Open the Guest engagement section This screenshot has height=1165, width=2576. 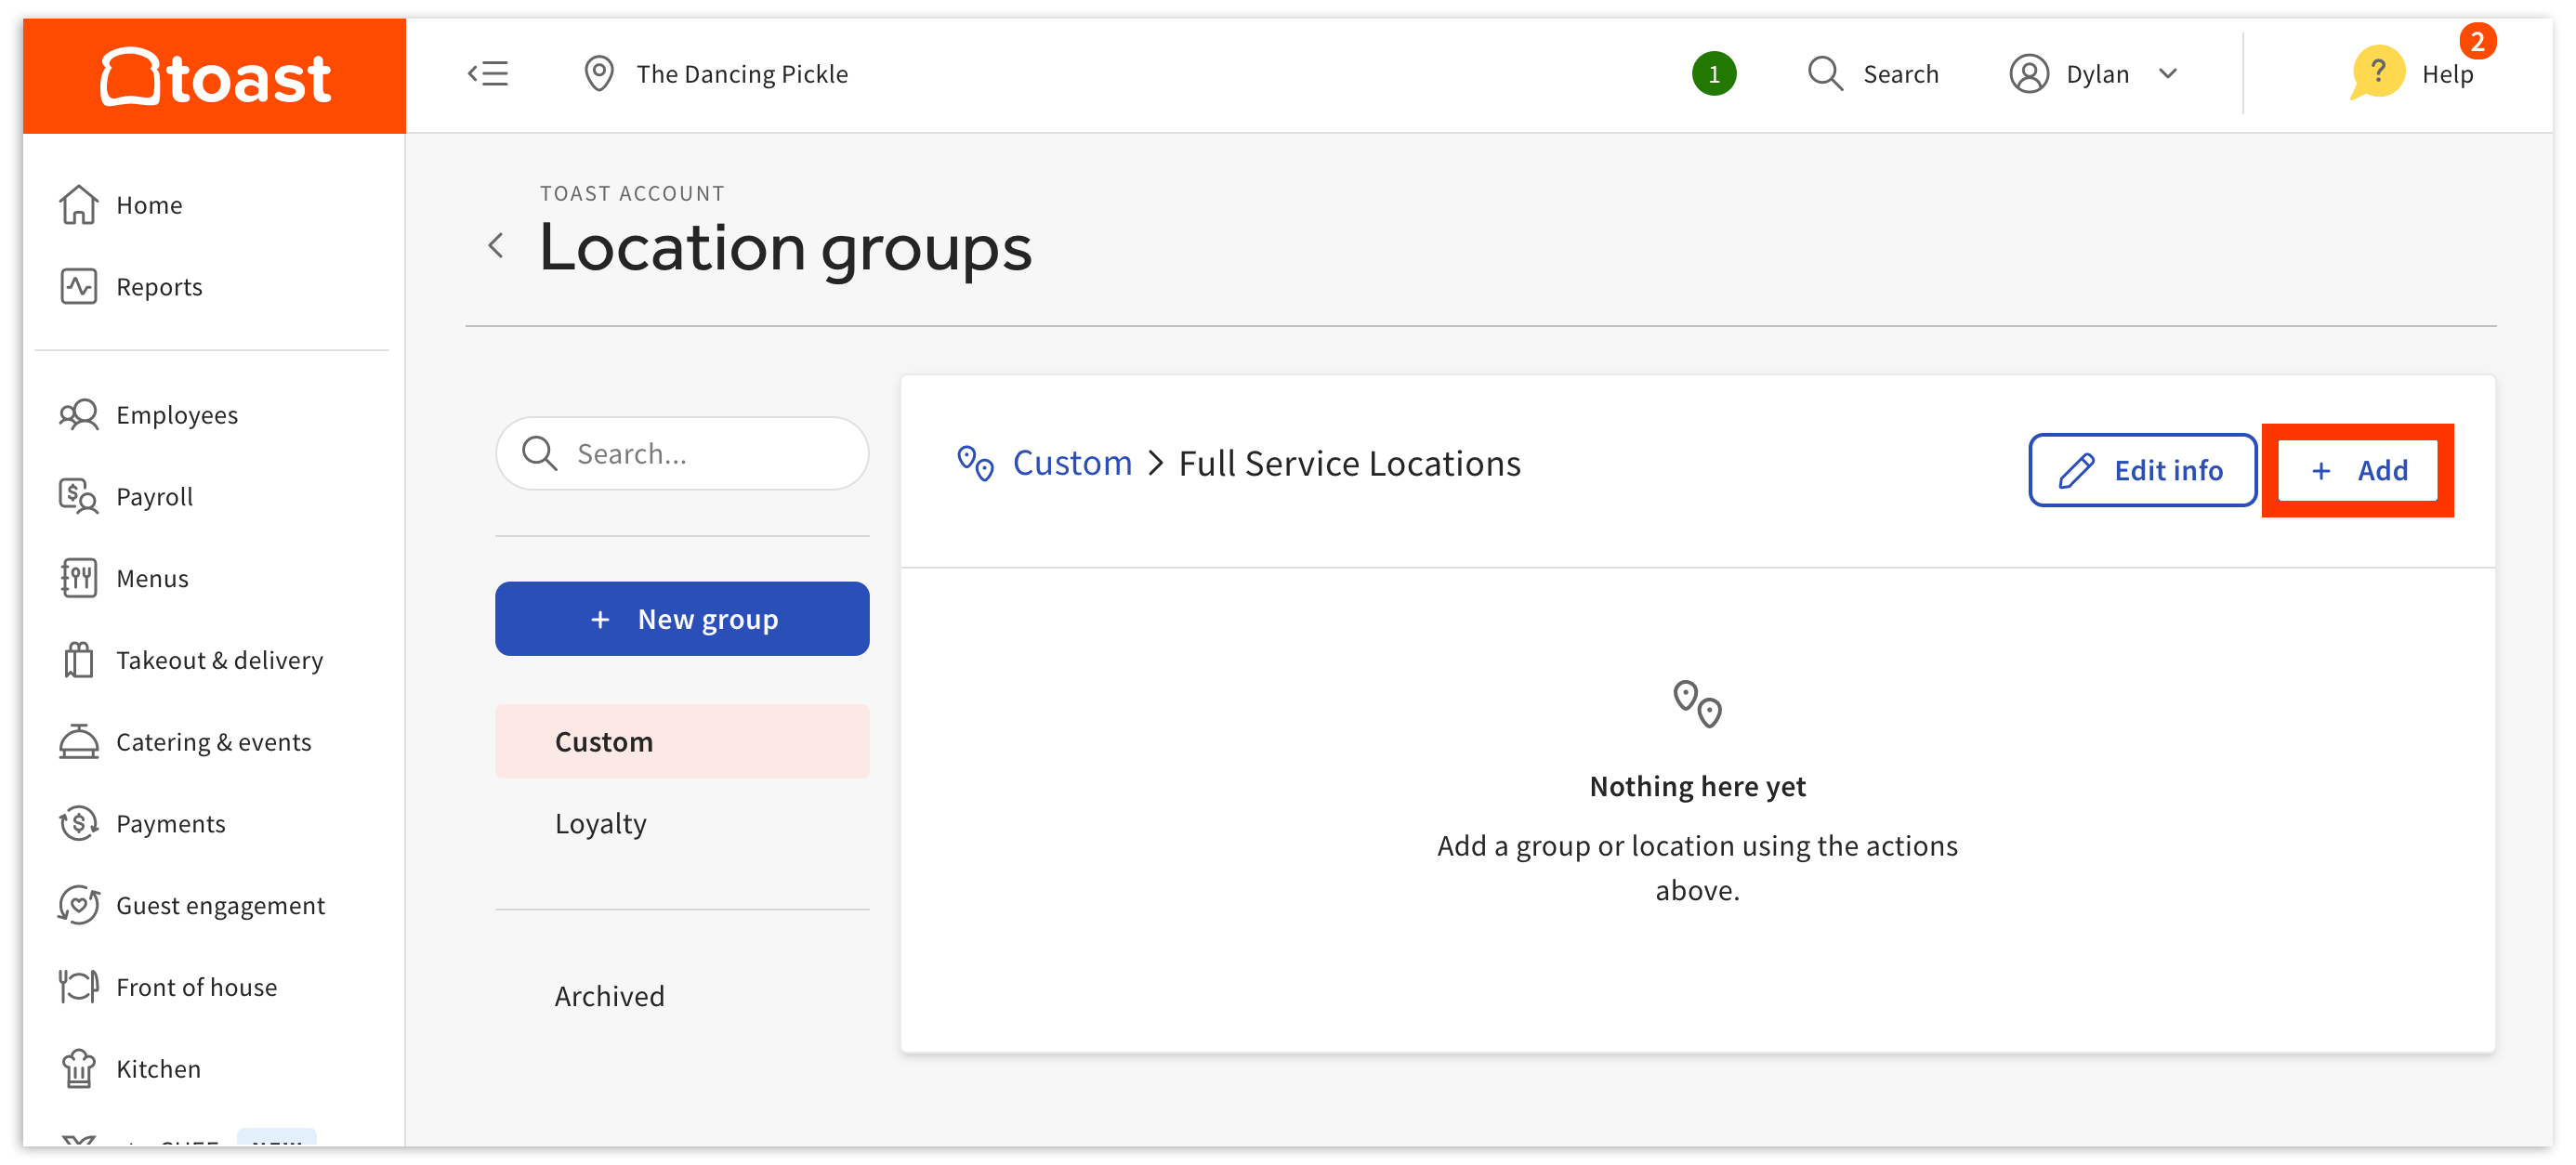(x=220, y=905)
